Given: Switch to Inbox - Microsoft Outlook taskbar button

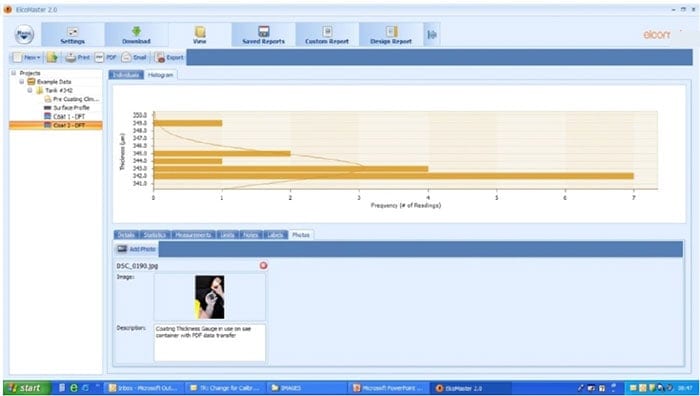Looking at the screenshot, I should click(x=145, y=388).
